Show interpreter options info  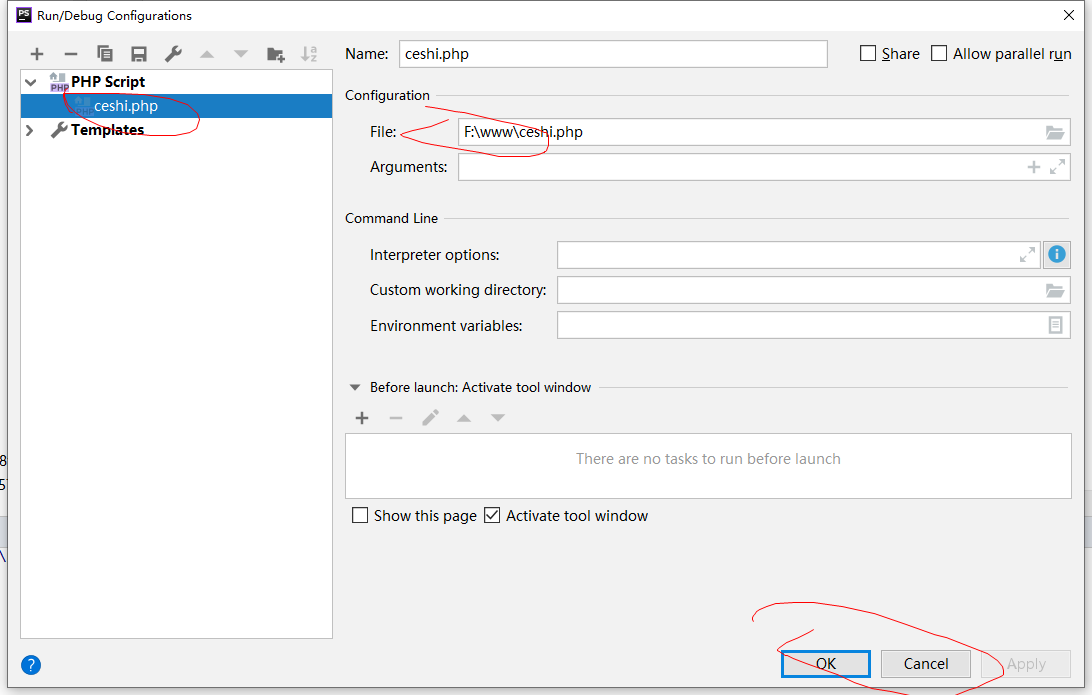[1056, 254]
